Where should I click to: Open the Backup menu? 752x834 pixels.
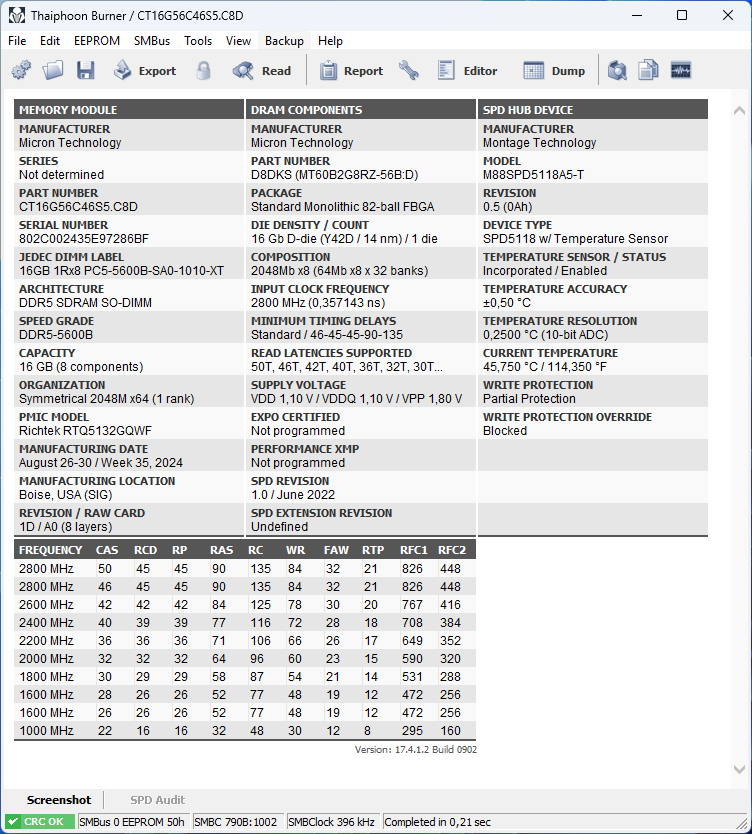pos(284,41)
